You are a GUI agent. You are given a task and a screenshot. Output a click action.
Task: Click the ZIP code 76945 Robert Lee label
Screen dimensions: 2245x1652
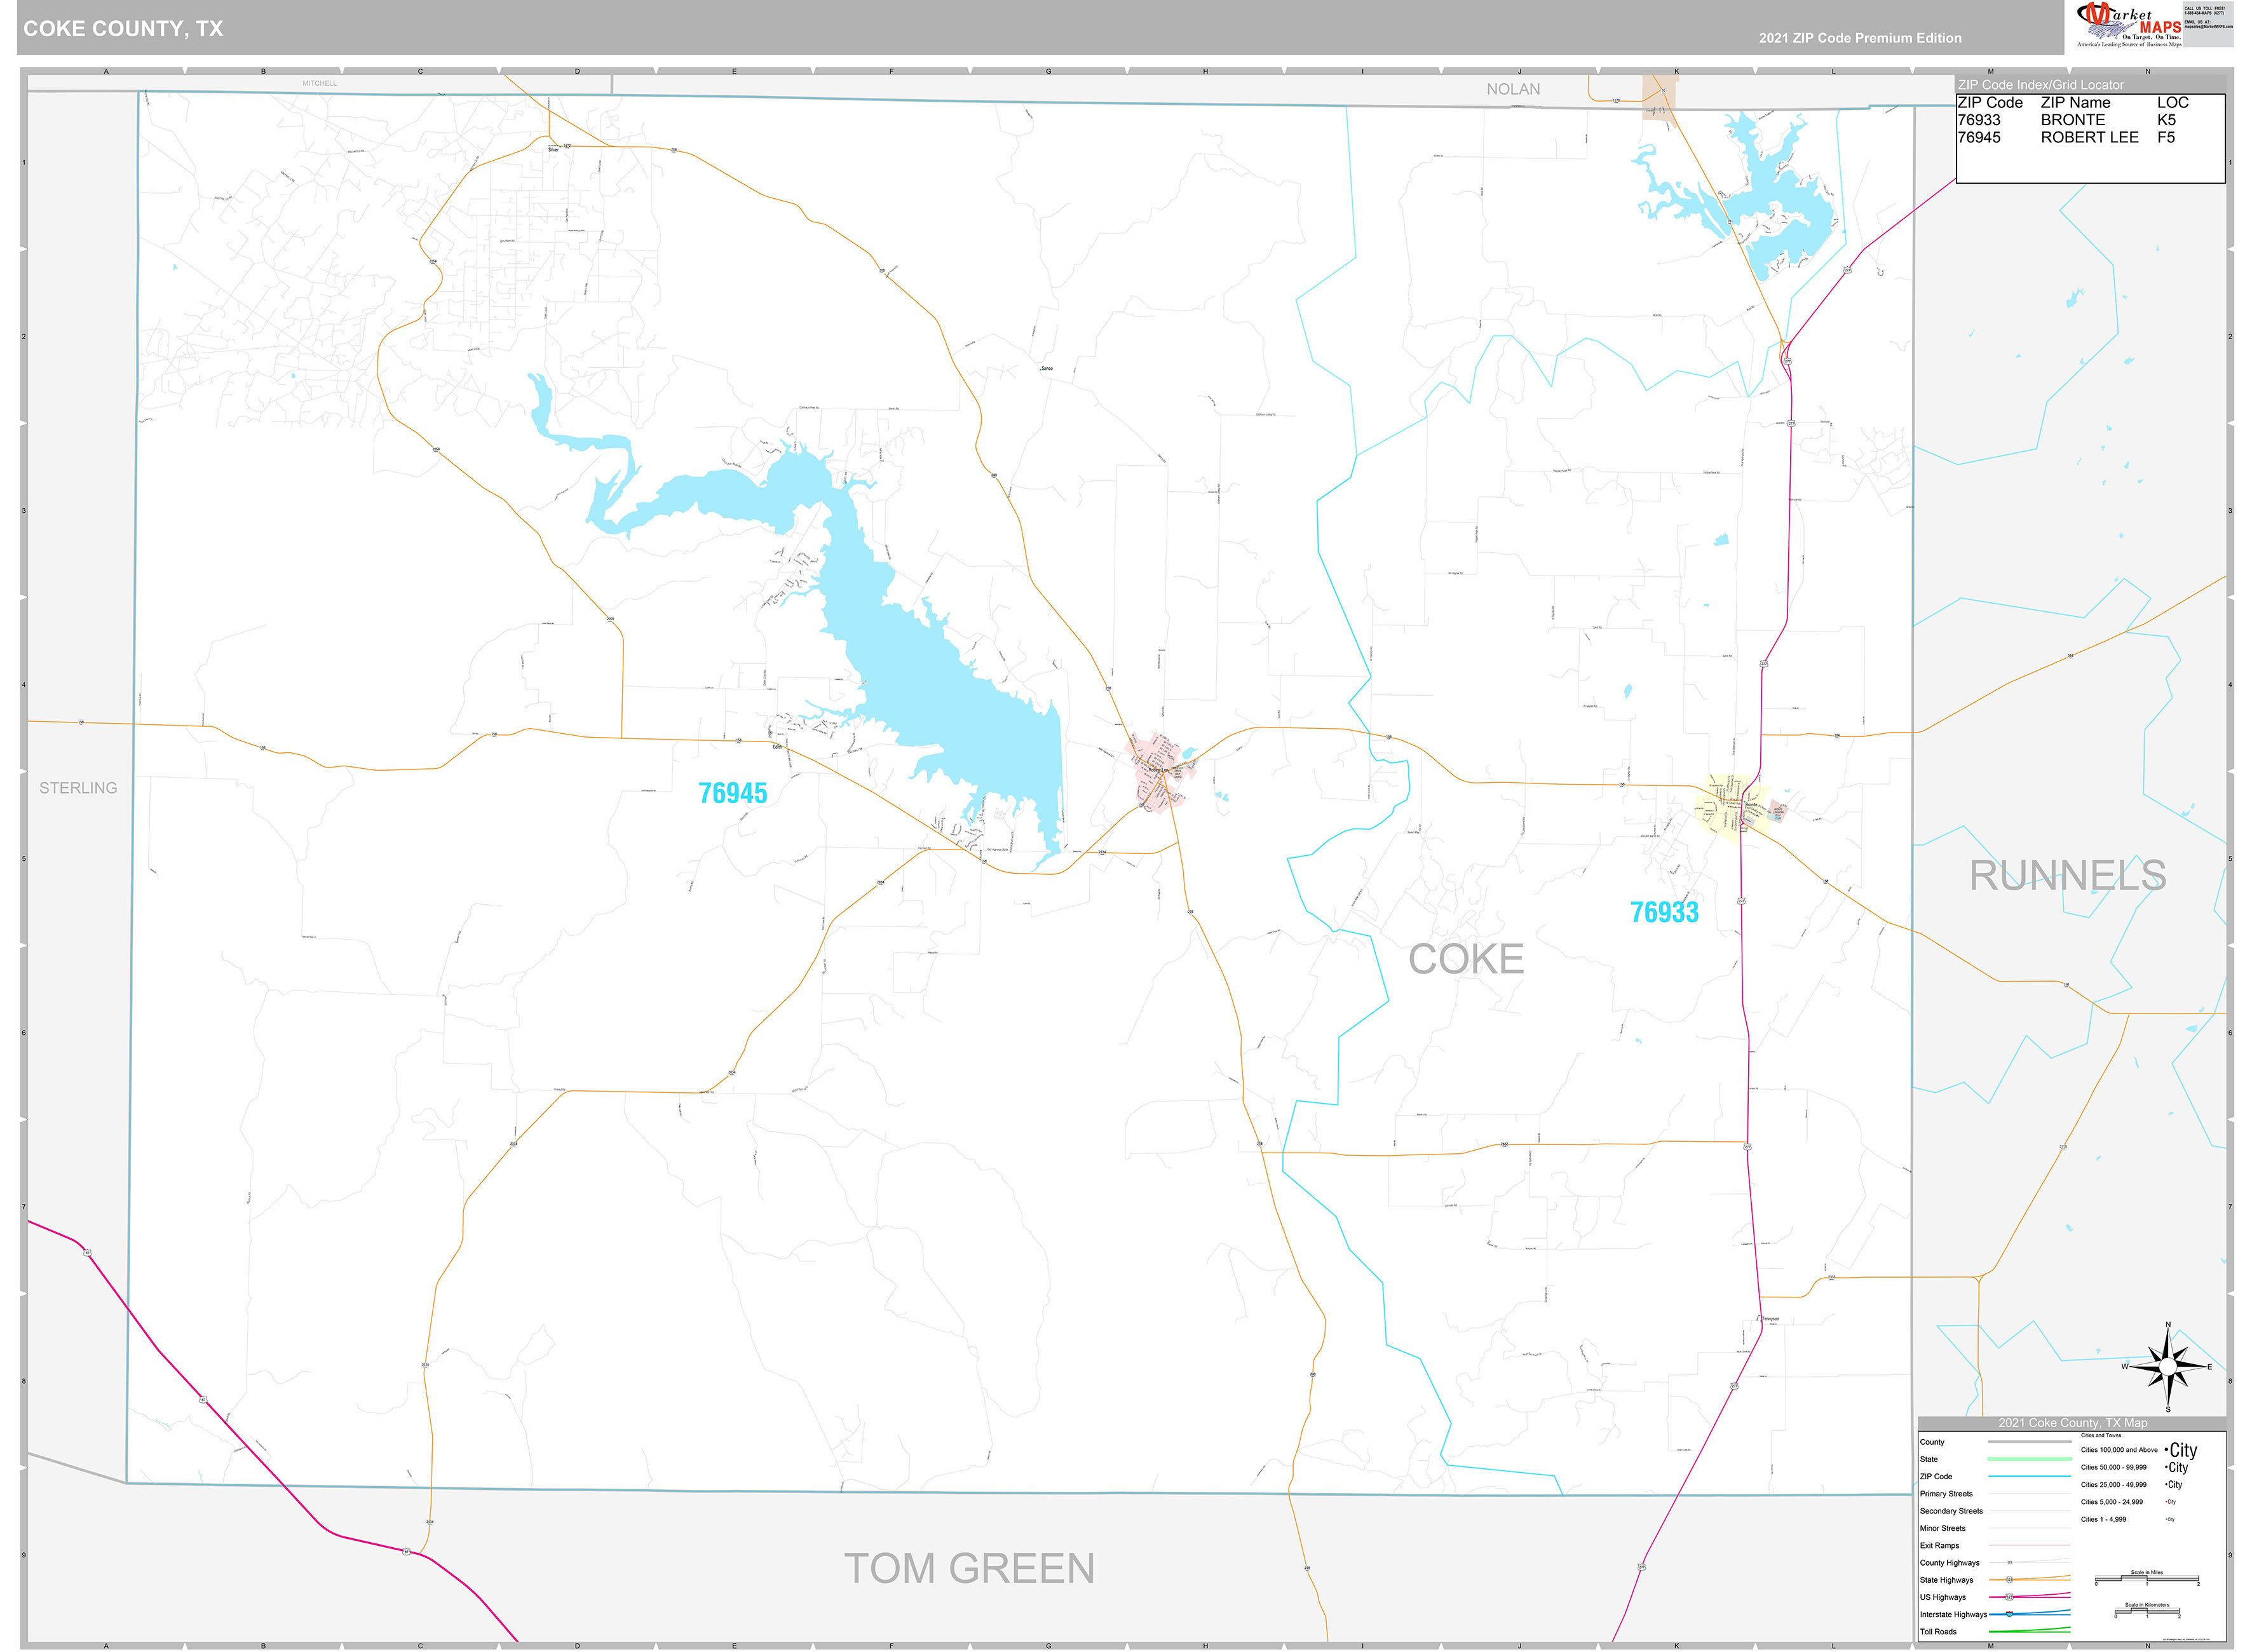point(735,792)
